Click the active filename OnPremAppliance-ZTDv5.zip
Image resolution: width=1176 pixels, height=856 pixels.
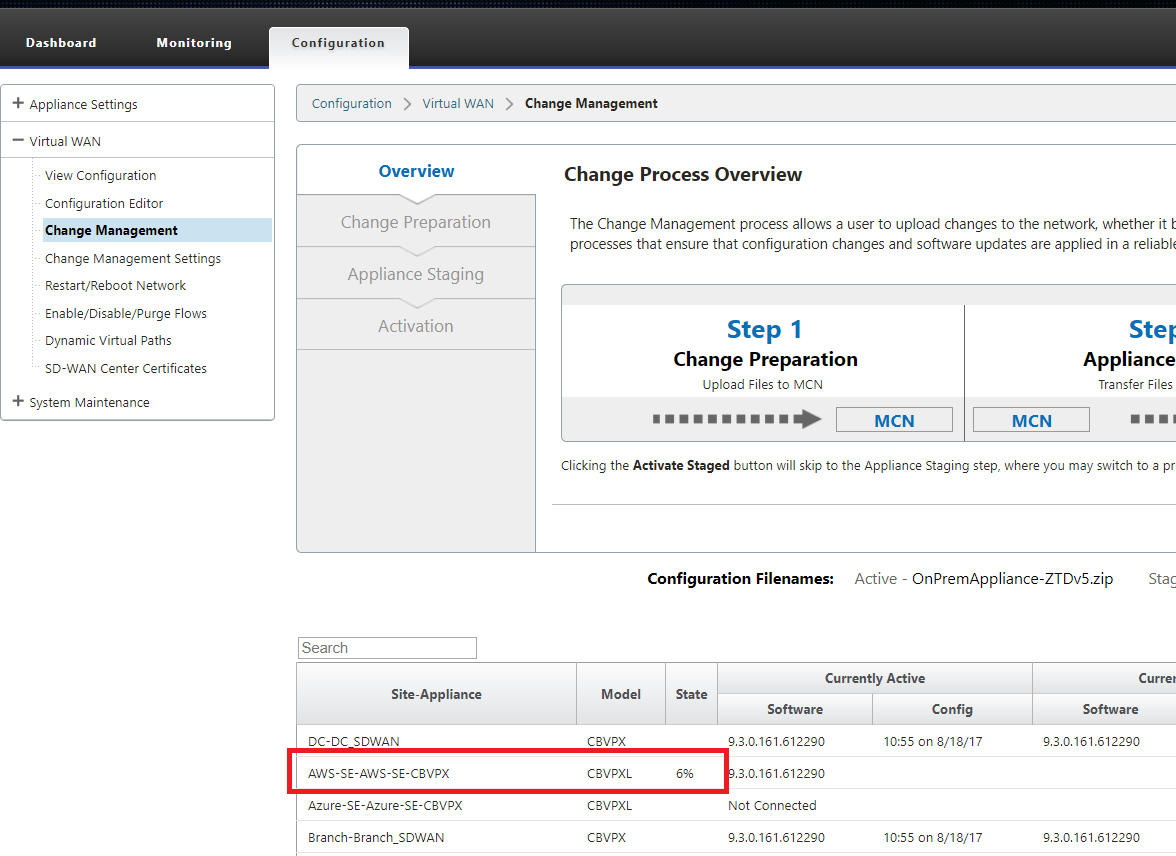[1012, 578]
